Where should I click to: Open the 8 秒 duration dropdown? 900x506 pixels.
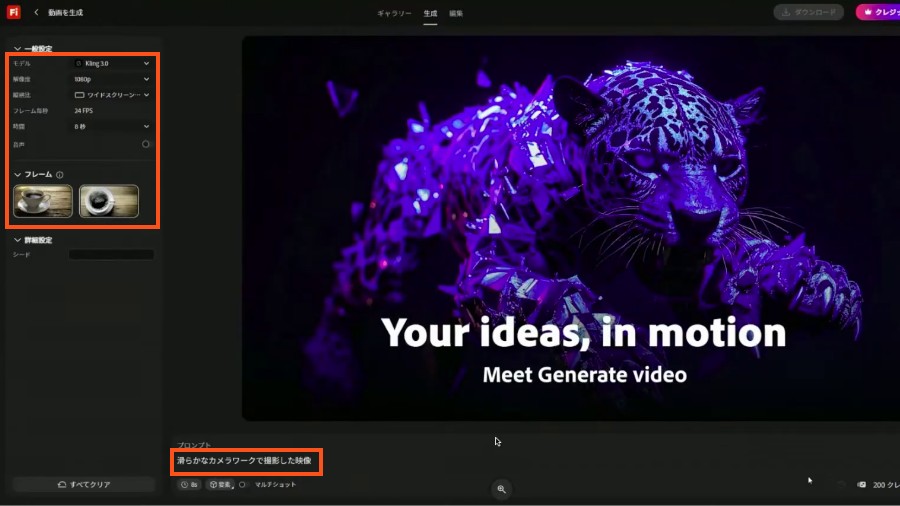point(112,127)
